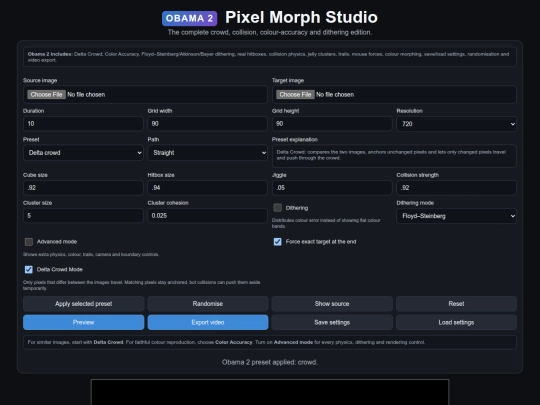The height and width of the screenshot is (405, 540).
Task: Click the OBAMA 2 badge logo
Action: (x=189, y=18)
